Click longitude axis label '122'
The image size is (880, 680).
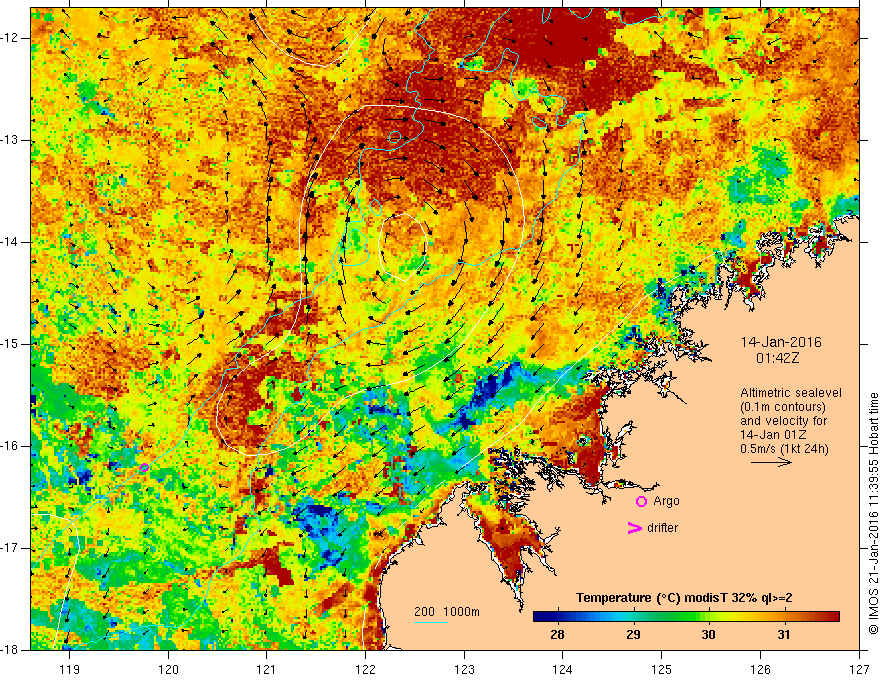pyautogui.click(x=365, y=669)
